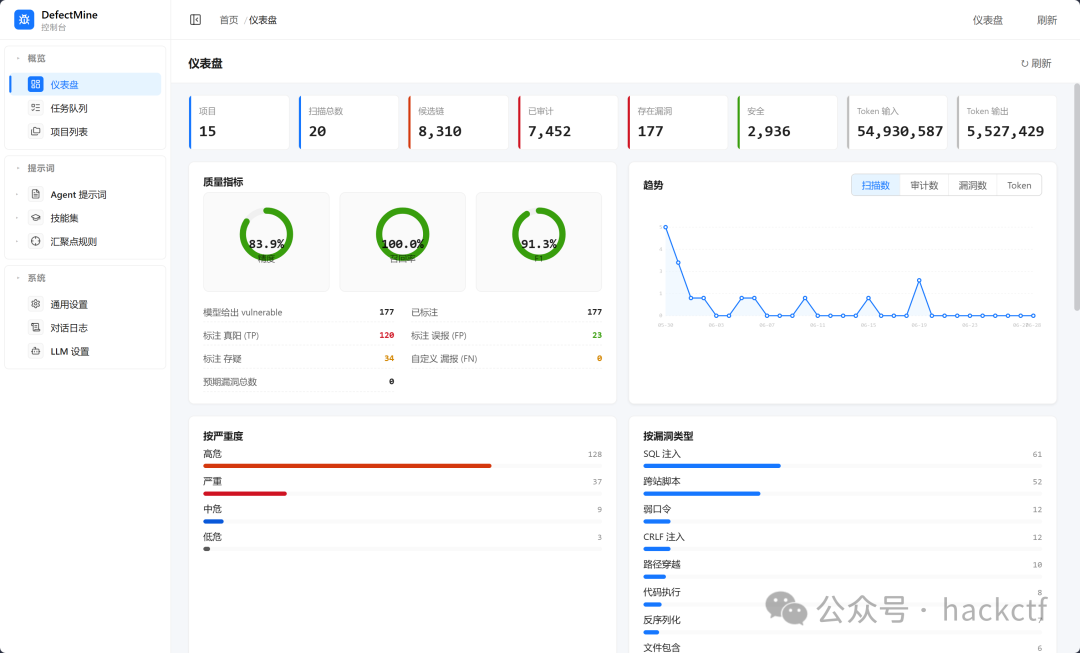Expand the 技能集 submenu arrow
Image resolution: width=1080 pixels, height=653 pixels.
[x=17, y=218]
